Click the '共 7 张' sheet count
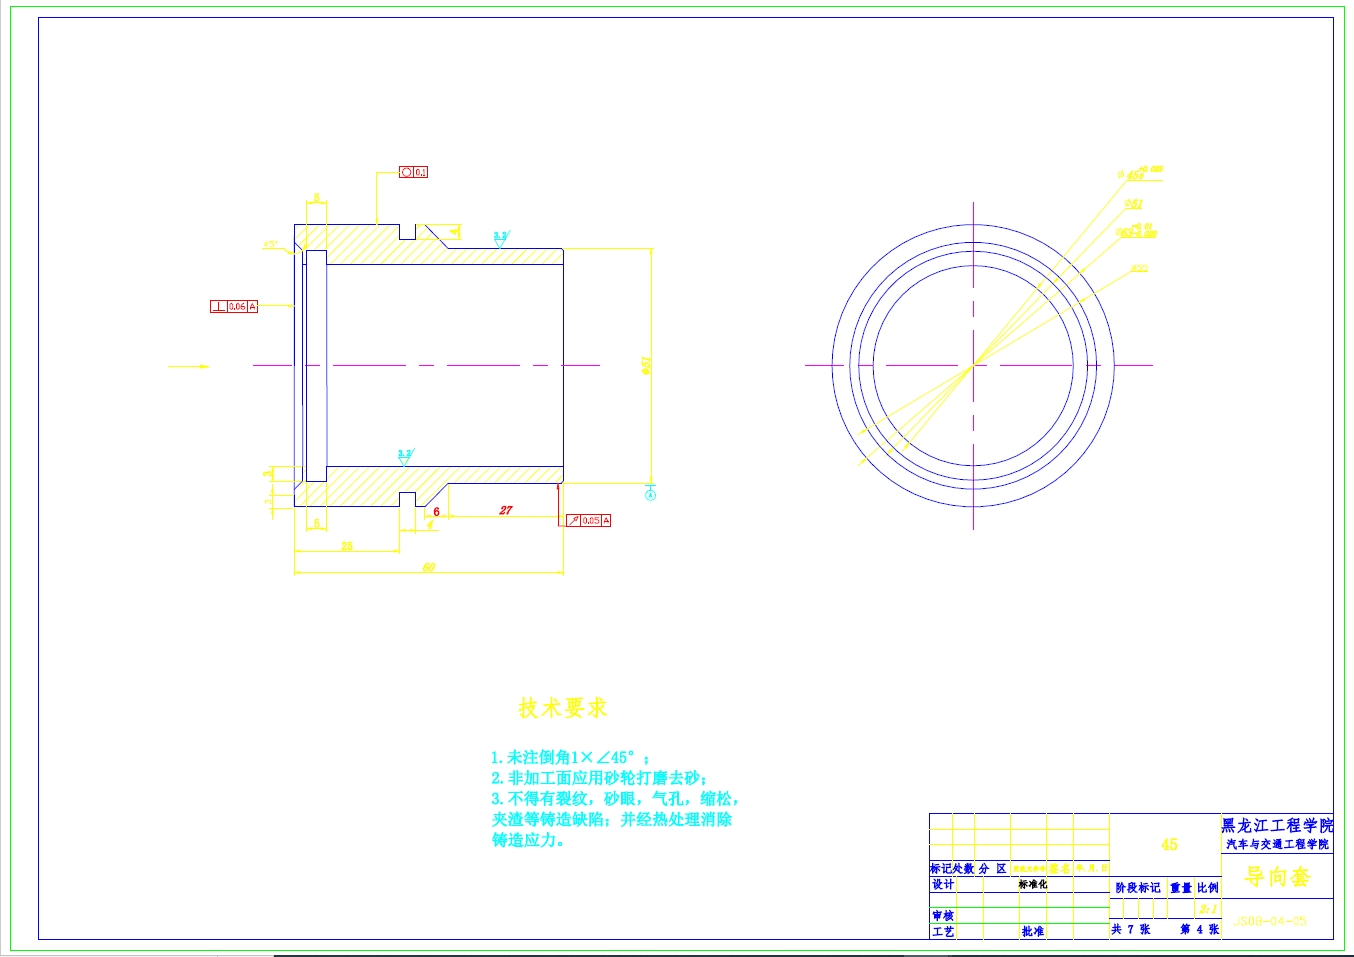The height and width of the screenshot is (957, 1354). pos(1130,929)
